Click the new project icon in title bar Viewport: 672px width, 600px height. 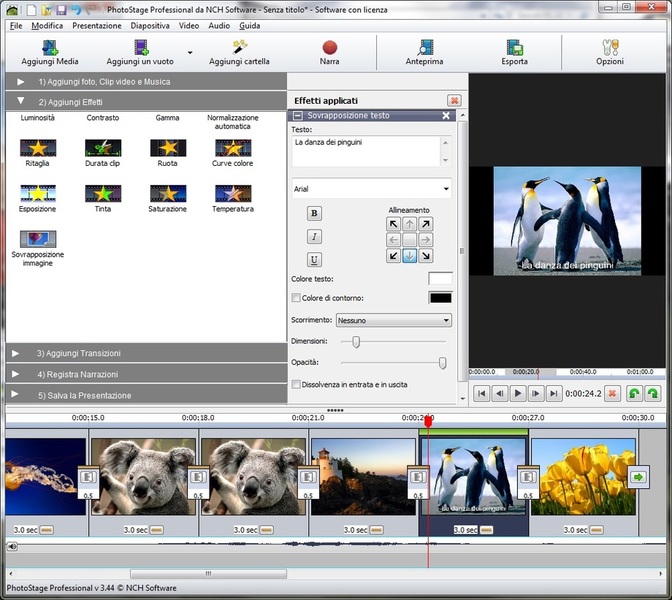(x=32, y=9)
